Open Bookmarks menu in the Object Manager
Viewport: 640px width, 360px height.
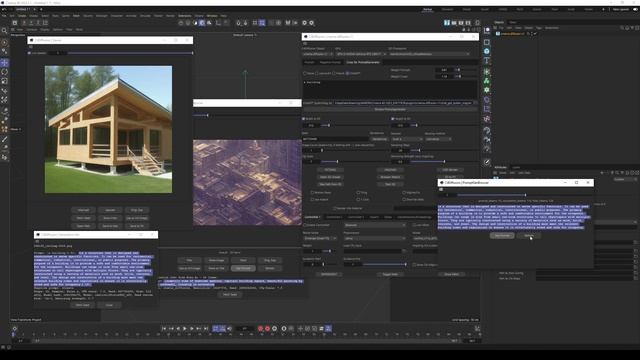(x=551, y=28)
